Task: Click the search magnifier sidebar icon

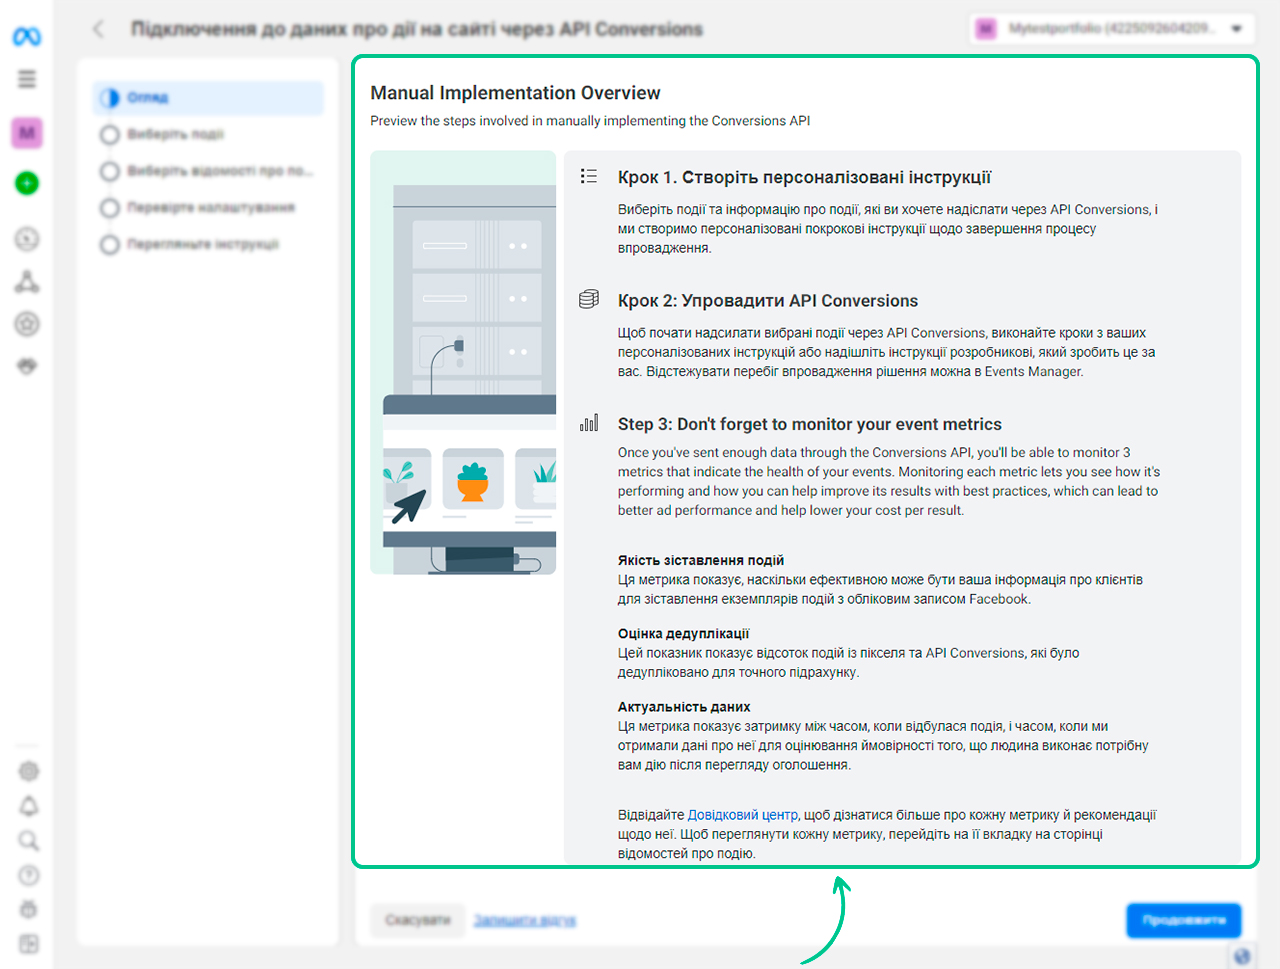Action: (29, 840)
